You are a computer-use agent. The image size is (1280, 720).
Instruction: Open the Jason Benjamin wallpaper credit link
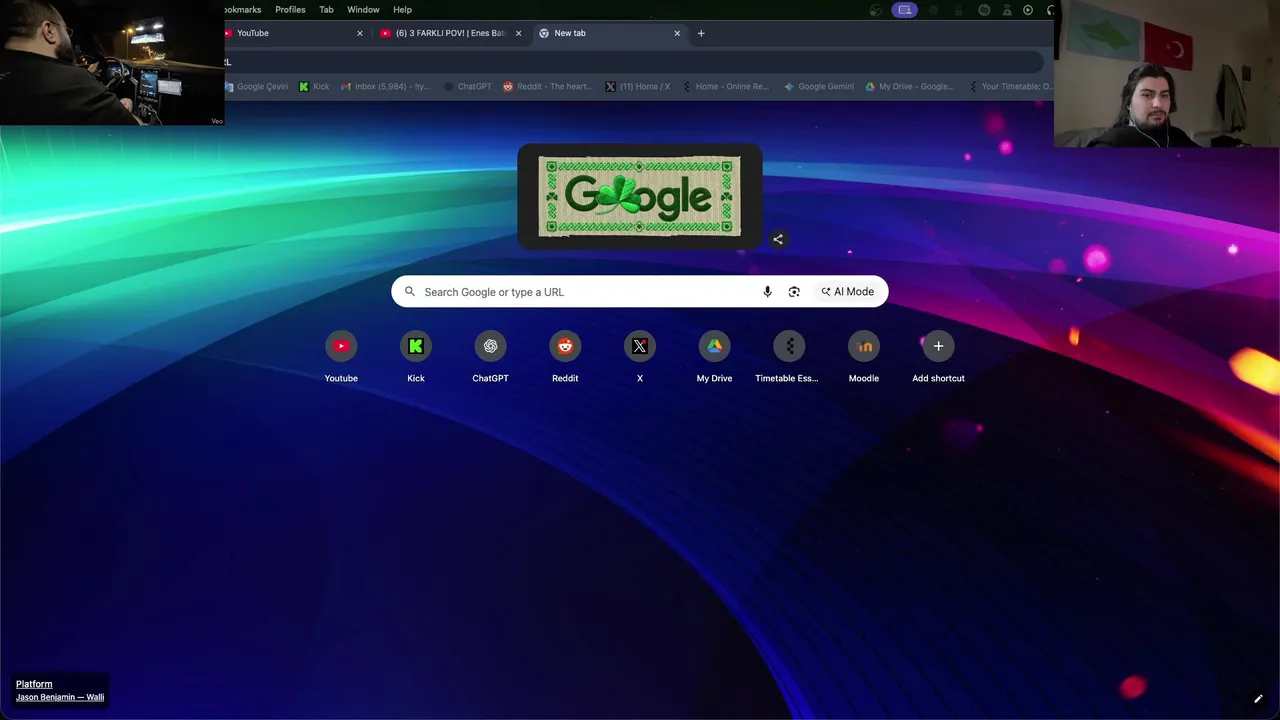[x=60, y=697]
